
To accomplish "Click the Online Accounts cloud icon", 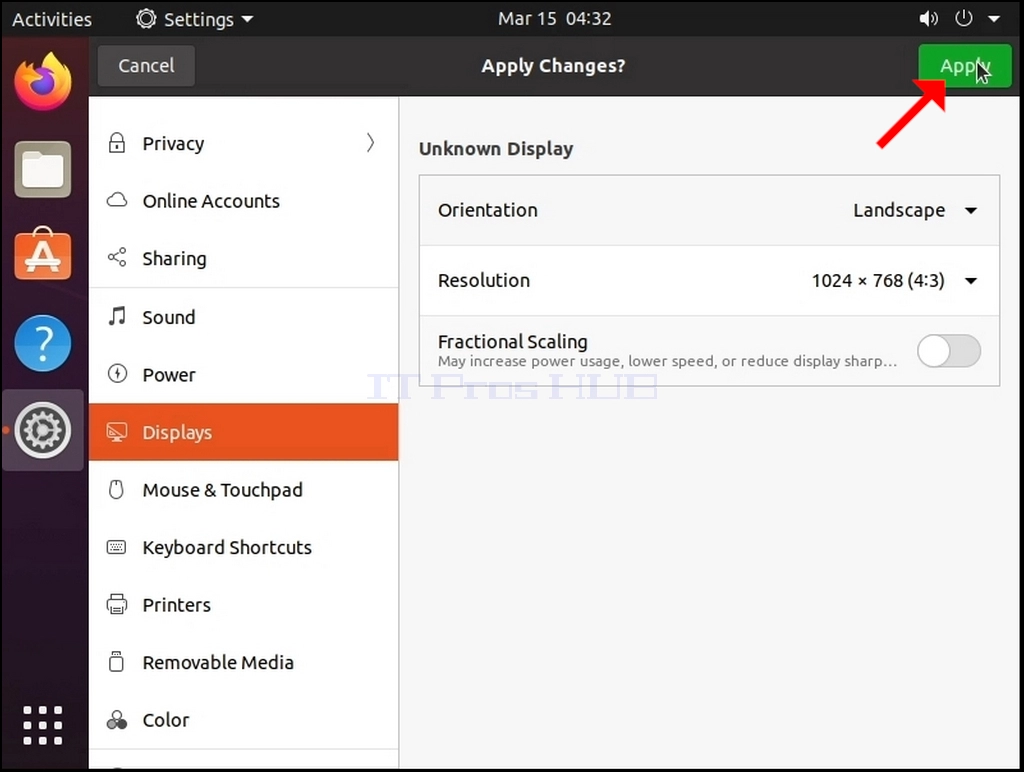I will coord(117,200).
